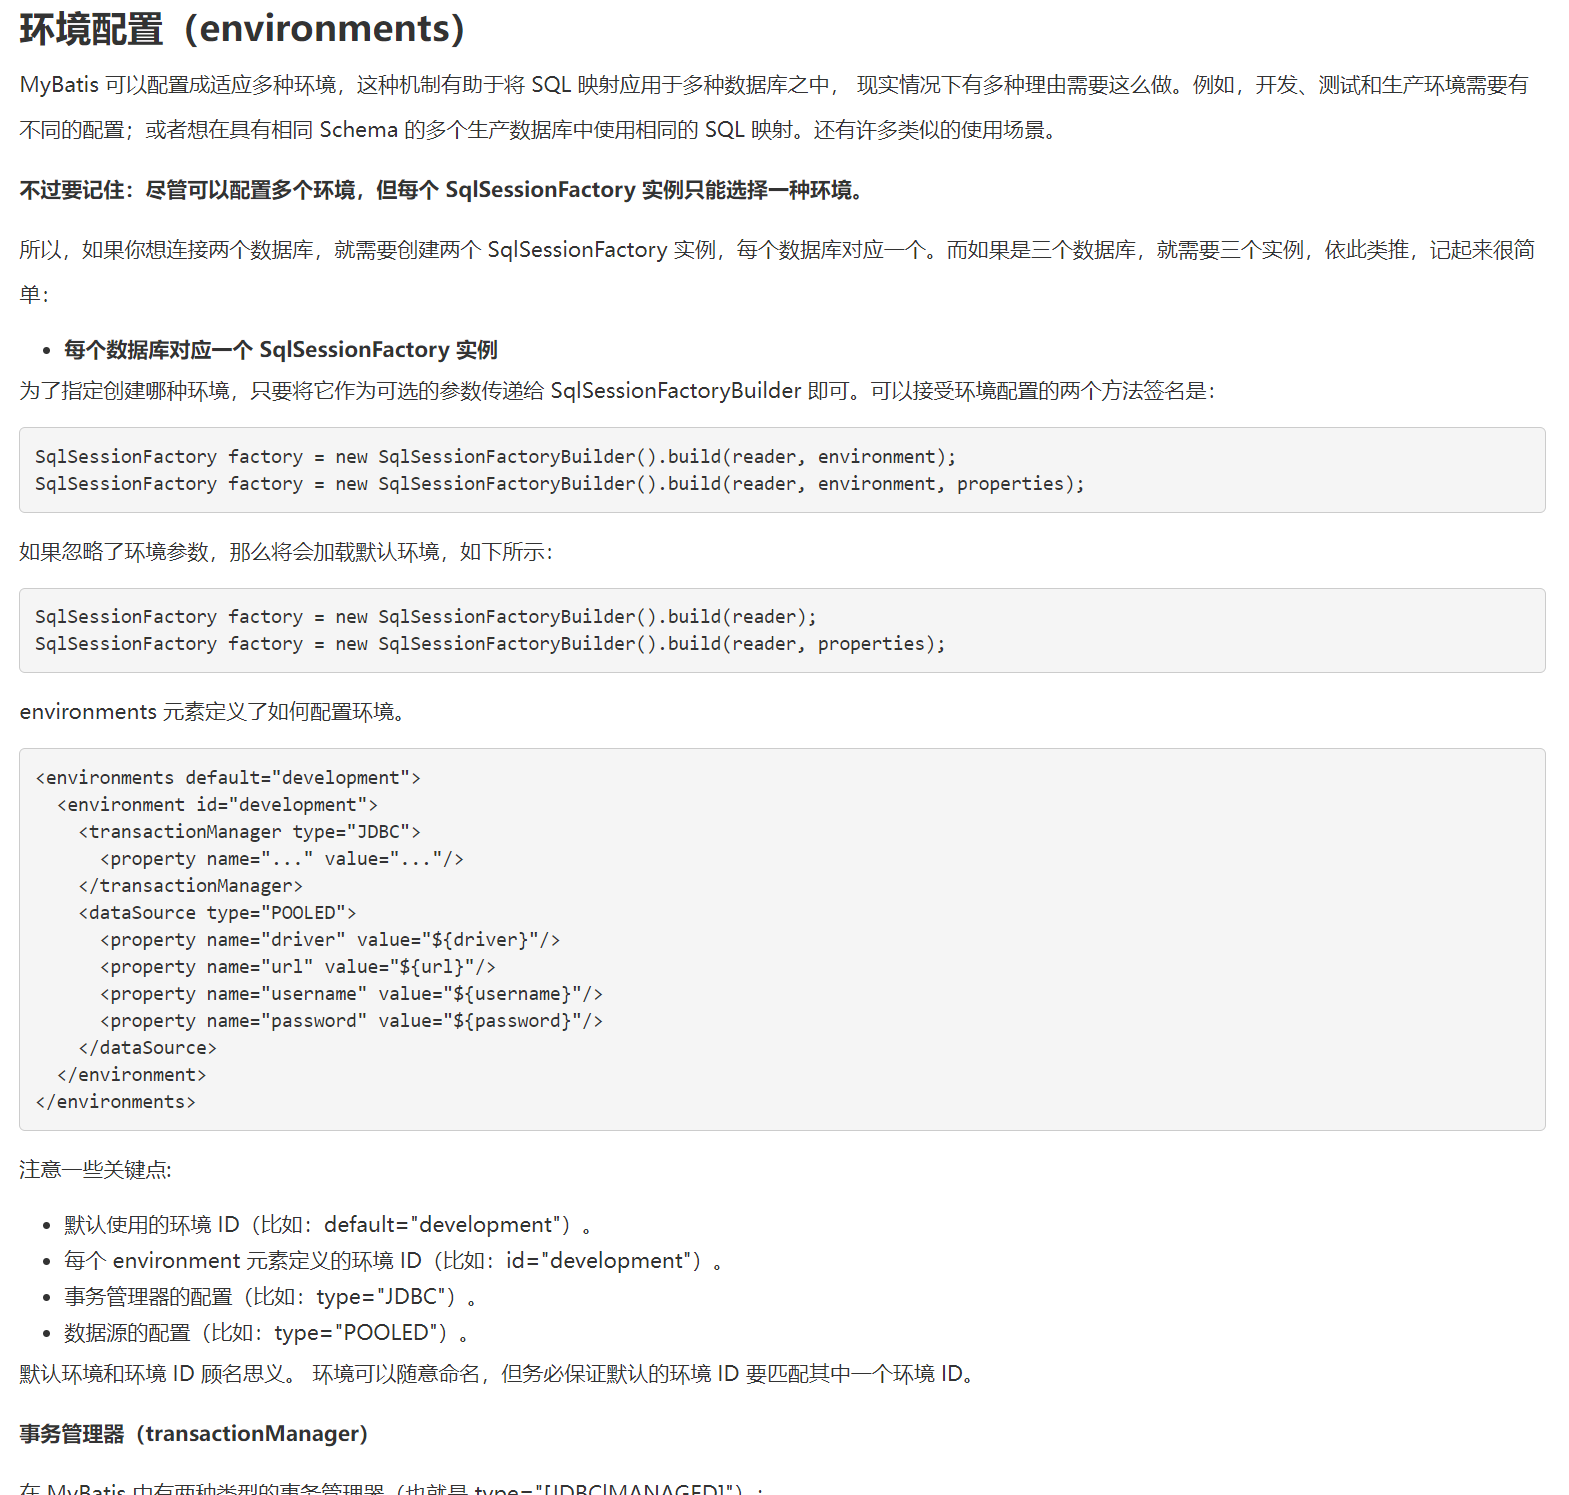The height and width of the screenshot is (1495, 1569).
Task: Click bullet containing id="development"
Action: point(393,1261)
